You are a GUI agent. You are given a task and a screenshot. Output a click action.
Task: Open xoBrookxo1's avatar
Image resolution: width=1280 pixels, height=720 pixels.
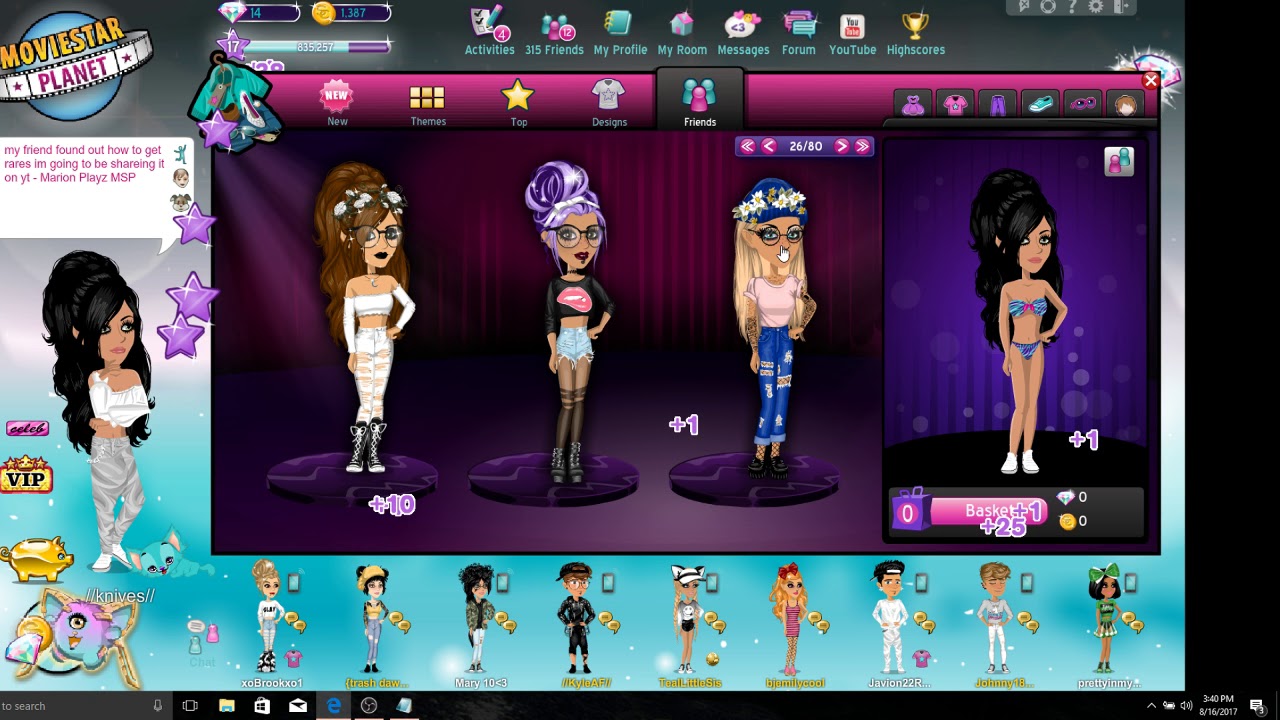267,616
